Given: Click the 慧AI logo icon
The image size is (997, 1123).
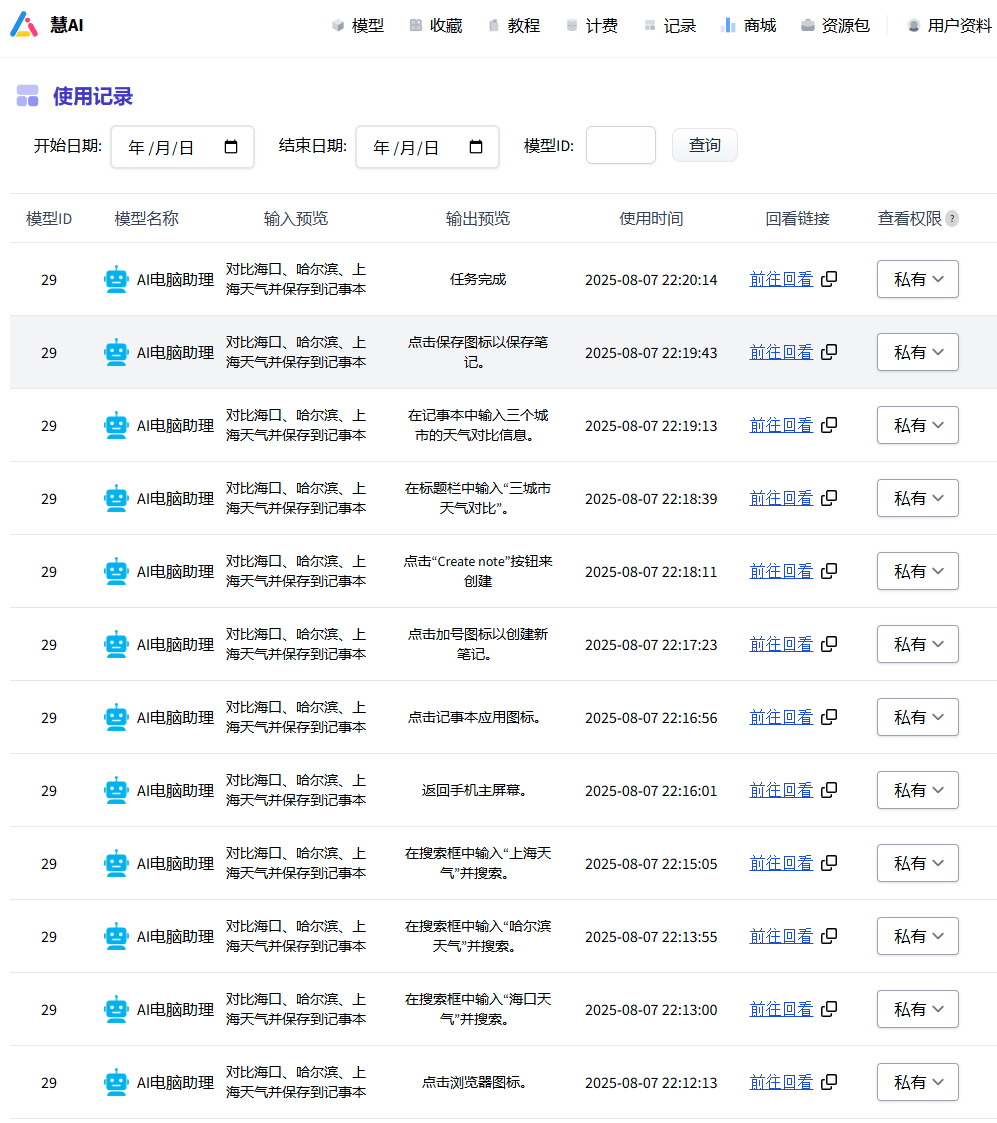Looking at the screenshot, I should (x=25, y=25).
